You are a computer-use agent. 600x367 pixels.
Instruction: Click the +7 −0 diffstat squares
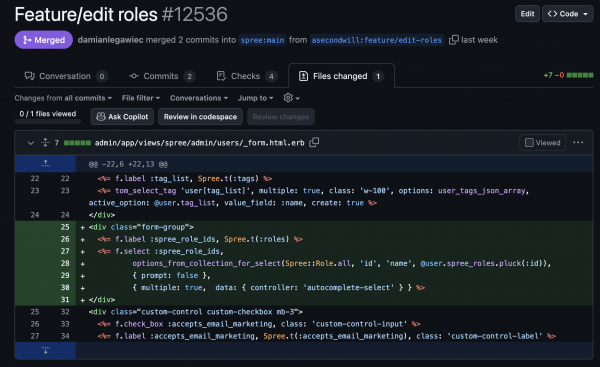580,75
